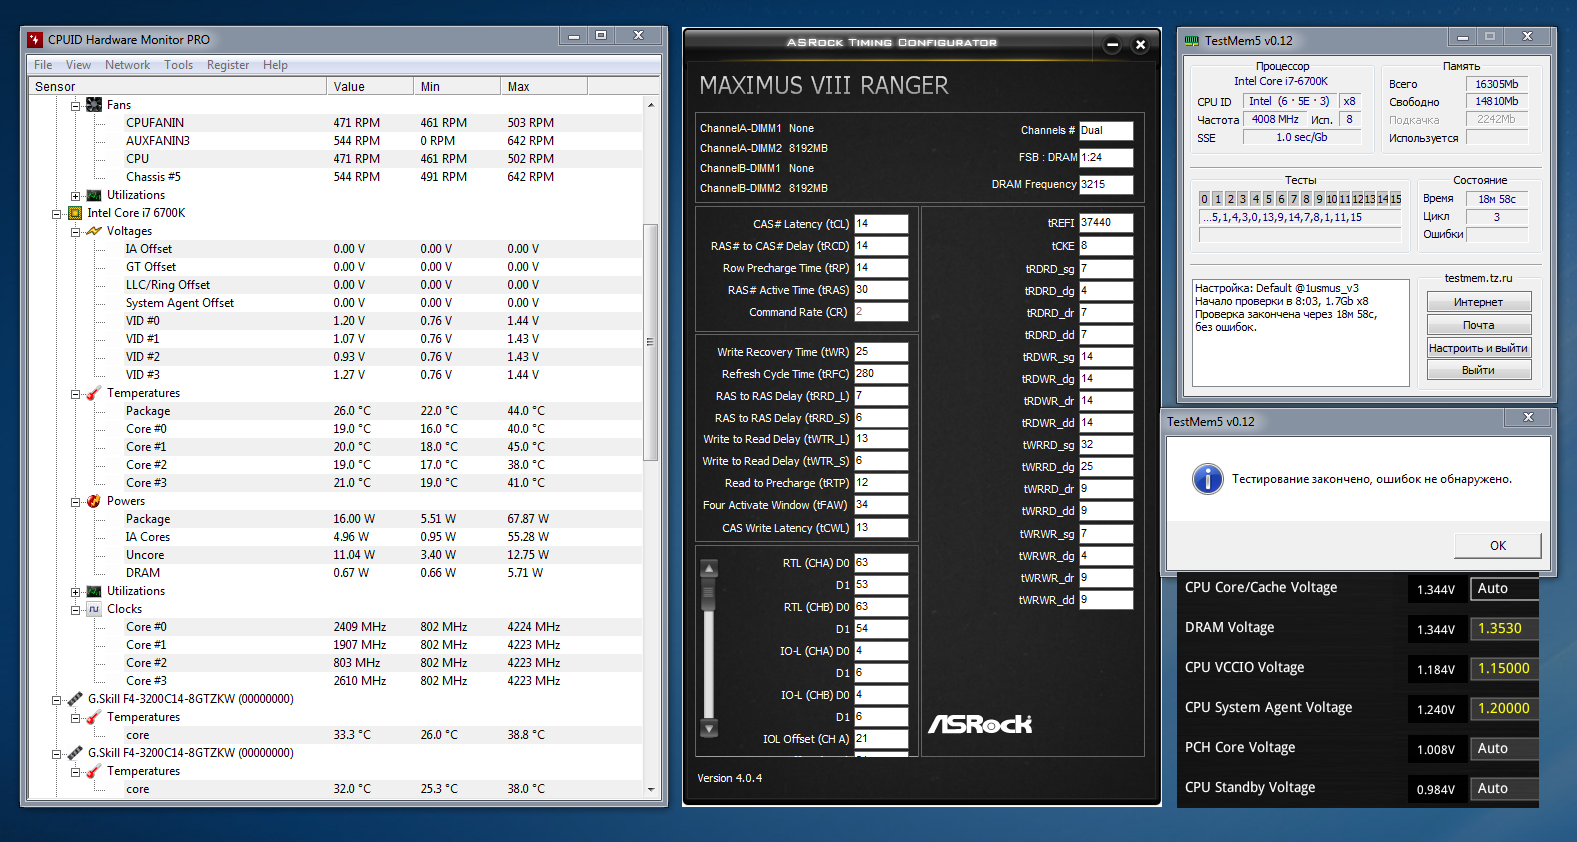This screenshot has width=1577, height=842.
Task: Click the Интернет button in TestMem5
Action: click(x=1478, y=302)
